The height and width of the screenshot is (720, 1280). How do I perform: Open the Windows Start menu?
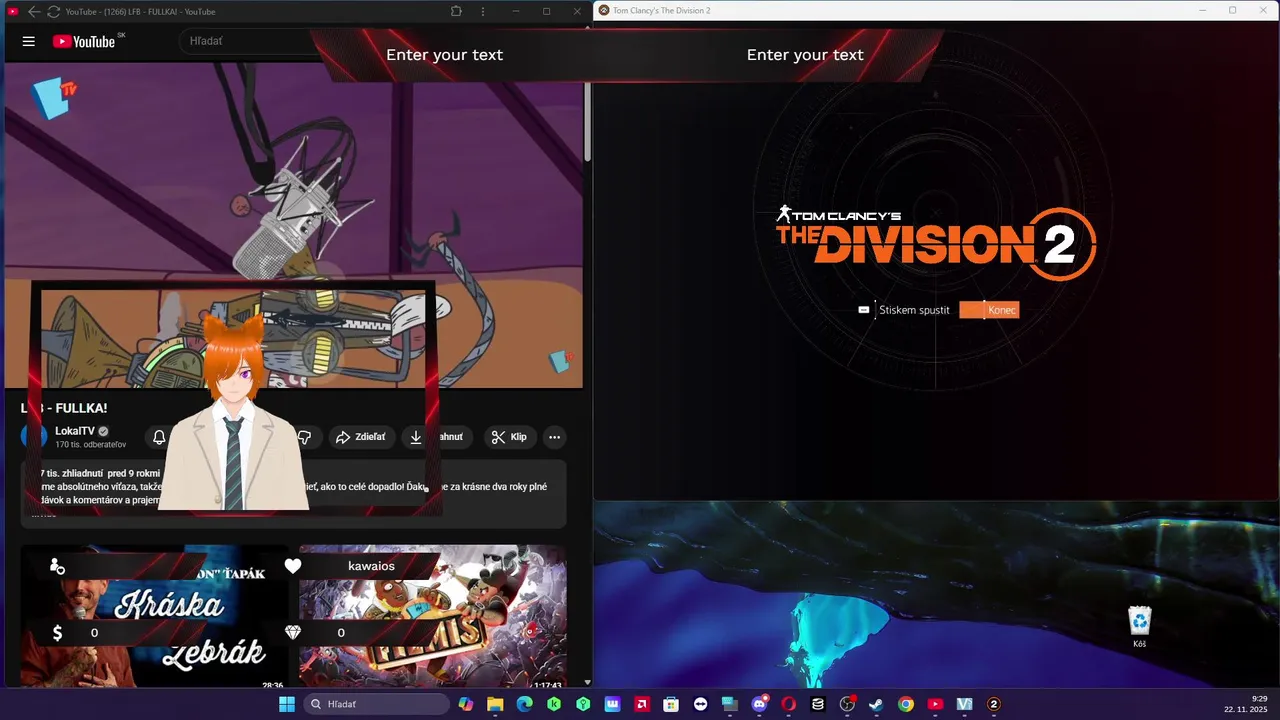287,704
